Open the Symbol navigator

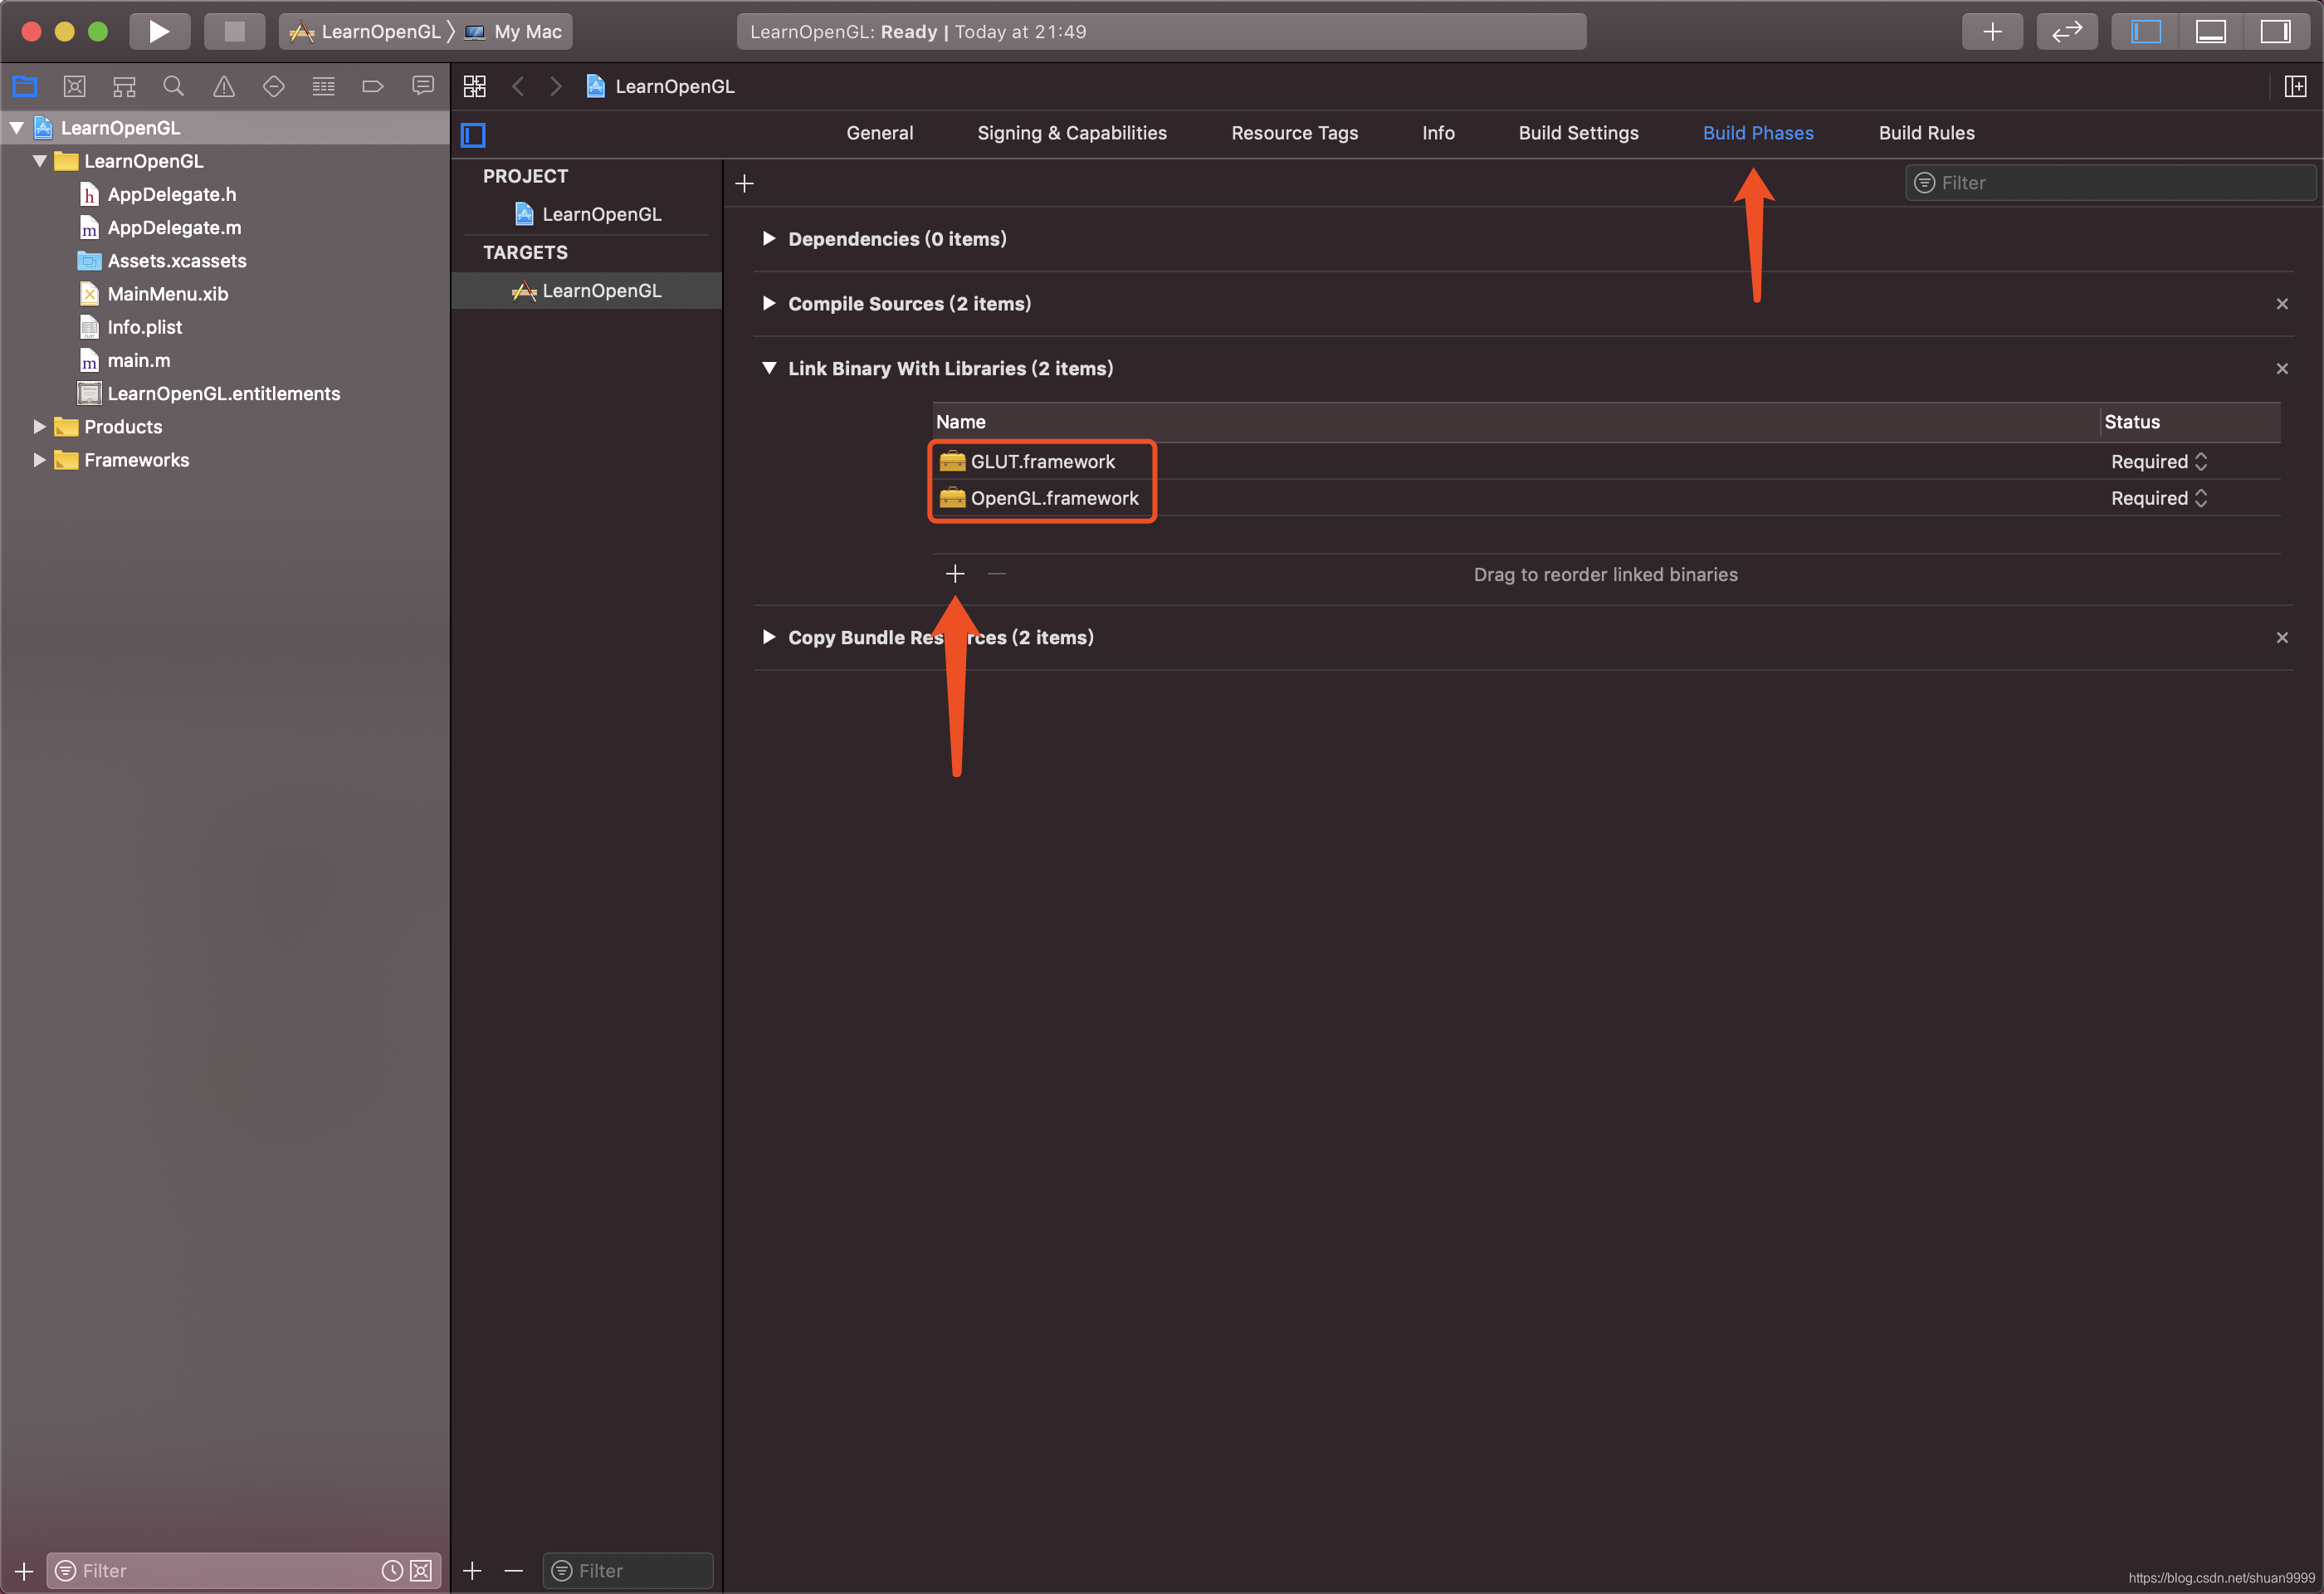tap(124, 86)
